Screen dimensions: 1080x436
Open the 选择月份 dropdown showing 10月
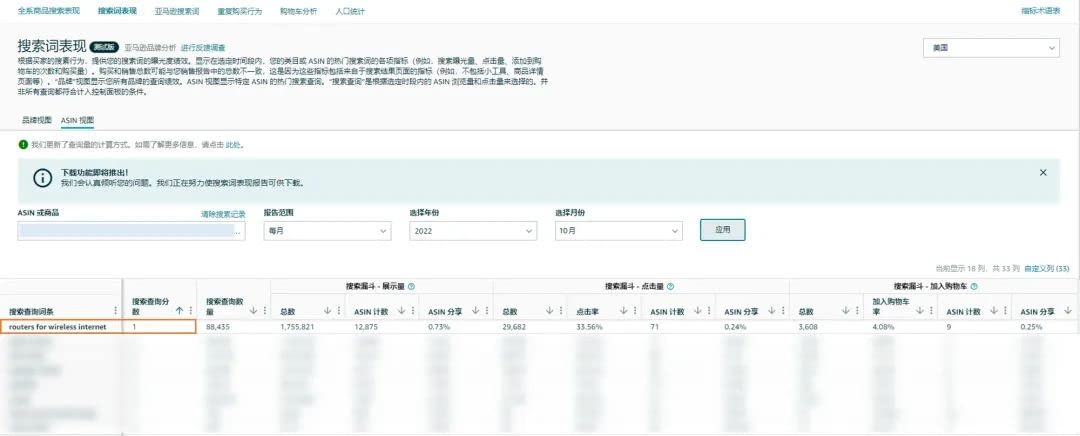point(618,230)
